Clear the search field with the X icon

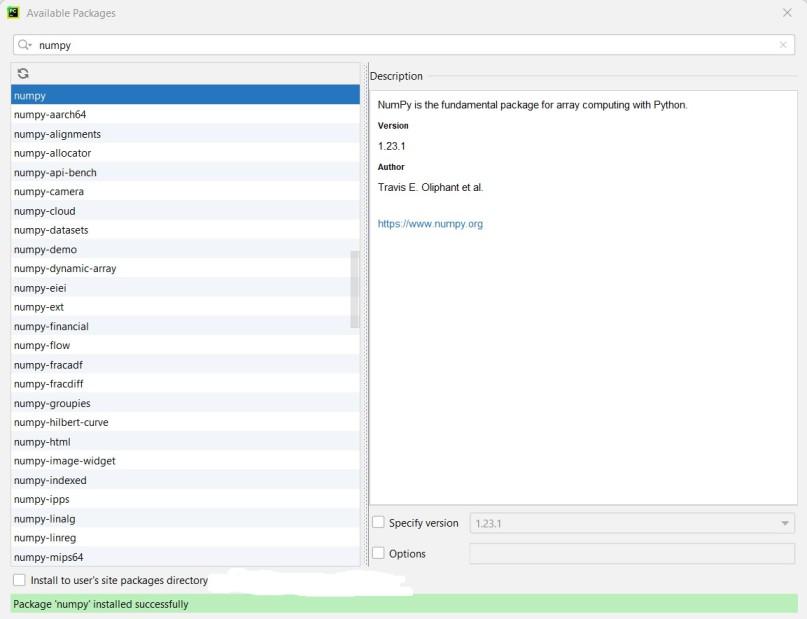[x=783, y=45]
